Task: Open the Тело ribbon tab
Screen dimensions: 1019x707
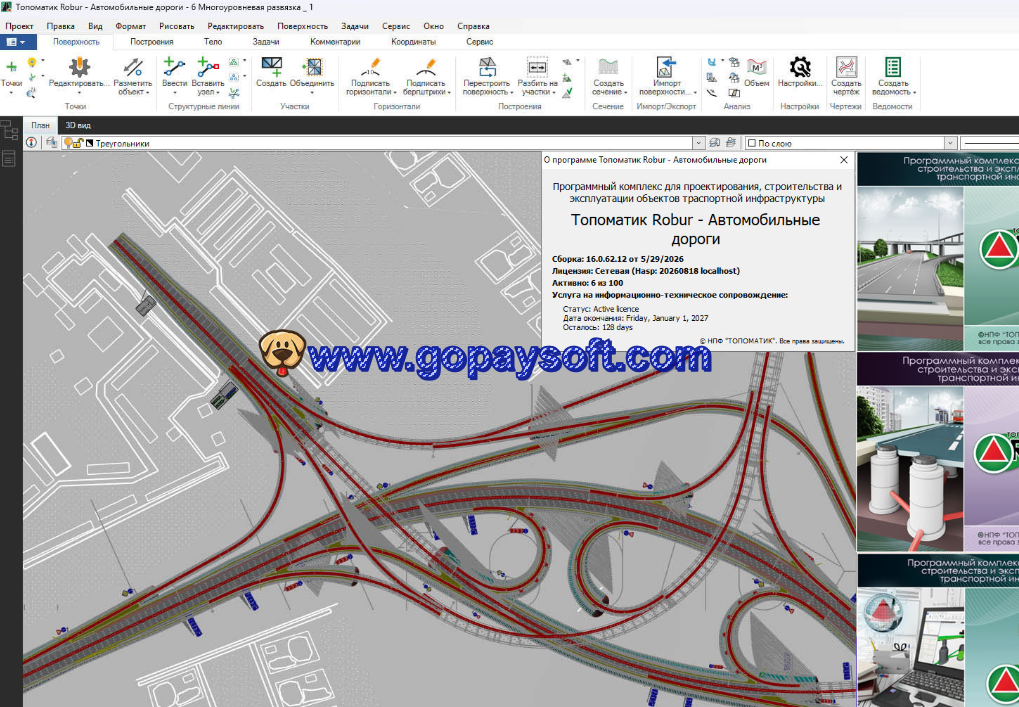Action: click(x=213, y=42)
